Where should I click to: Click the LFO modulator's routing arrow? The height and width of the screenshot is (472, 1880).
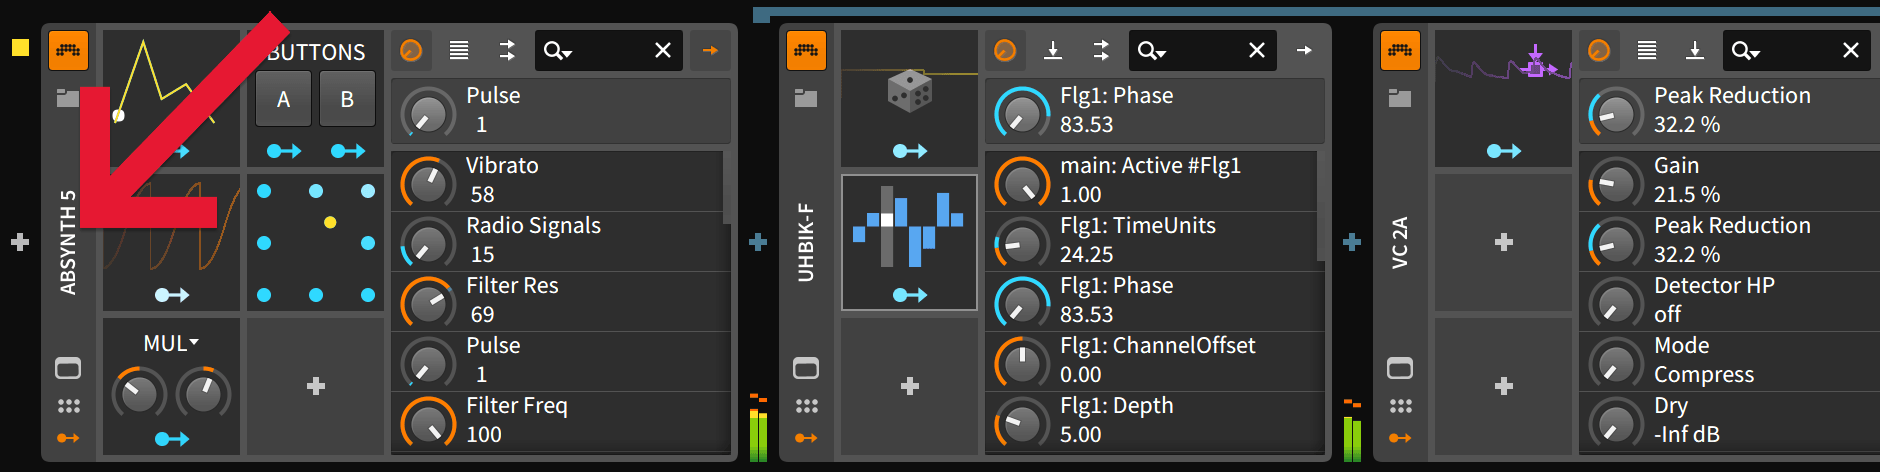pos(172,295)
